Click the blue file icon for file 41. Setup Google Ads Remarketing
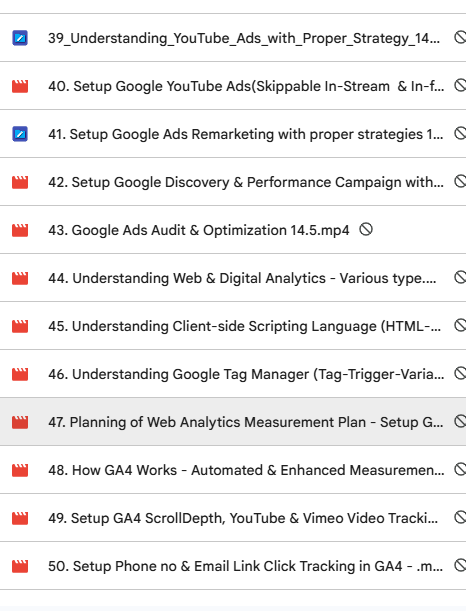The height and width of the screenshot is (611, 466). pyautogui.click(x=20, y=134)
